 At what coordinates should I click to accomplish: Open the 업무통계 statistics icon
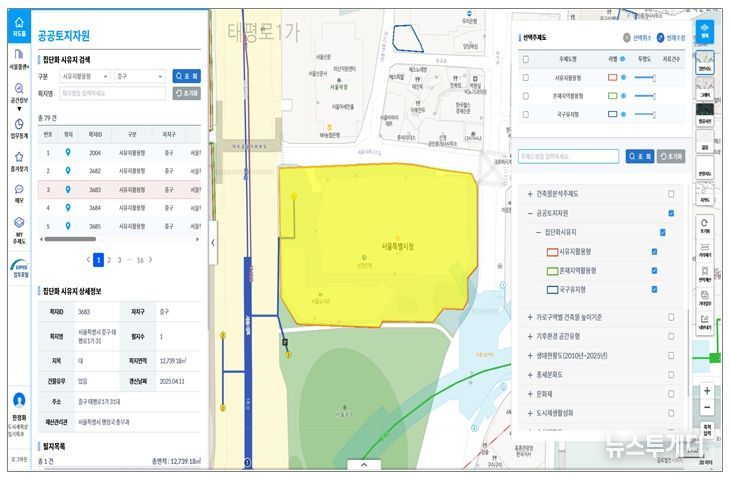tap(18, 128)
